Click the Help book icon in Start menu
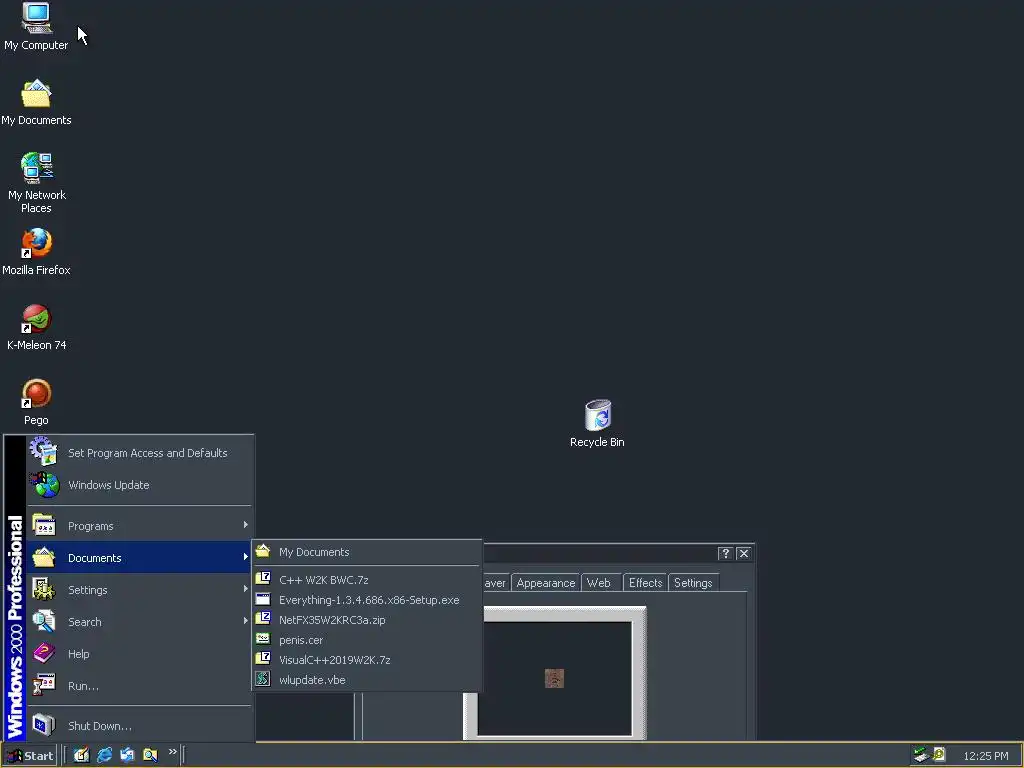1024x768 pixels. click(44, 653)
